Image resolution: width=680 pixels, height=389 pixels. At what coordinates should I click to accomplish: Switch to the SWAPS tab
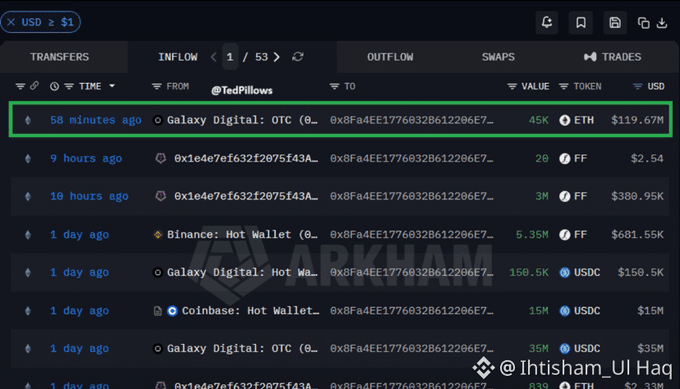pos(498,57)
